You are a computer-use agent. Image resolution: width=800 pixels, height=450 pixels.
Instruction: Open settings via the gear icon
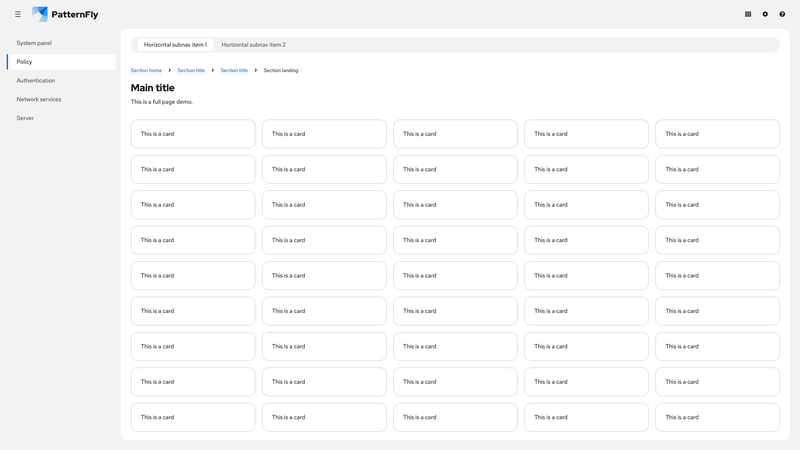coord(765,14)
